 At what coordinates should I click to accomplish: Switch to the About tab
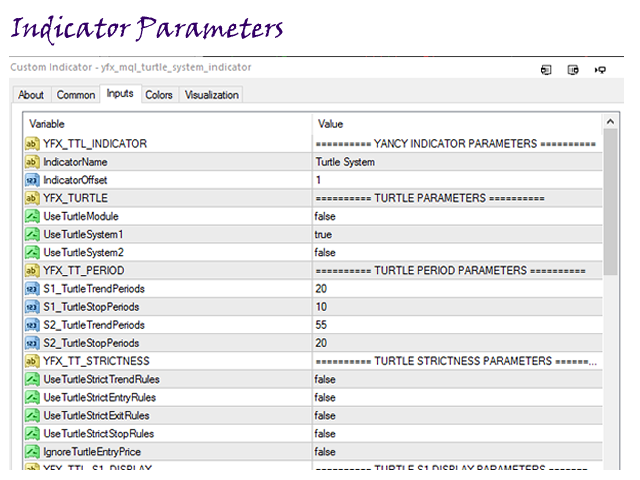tap(31, 95)
